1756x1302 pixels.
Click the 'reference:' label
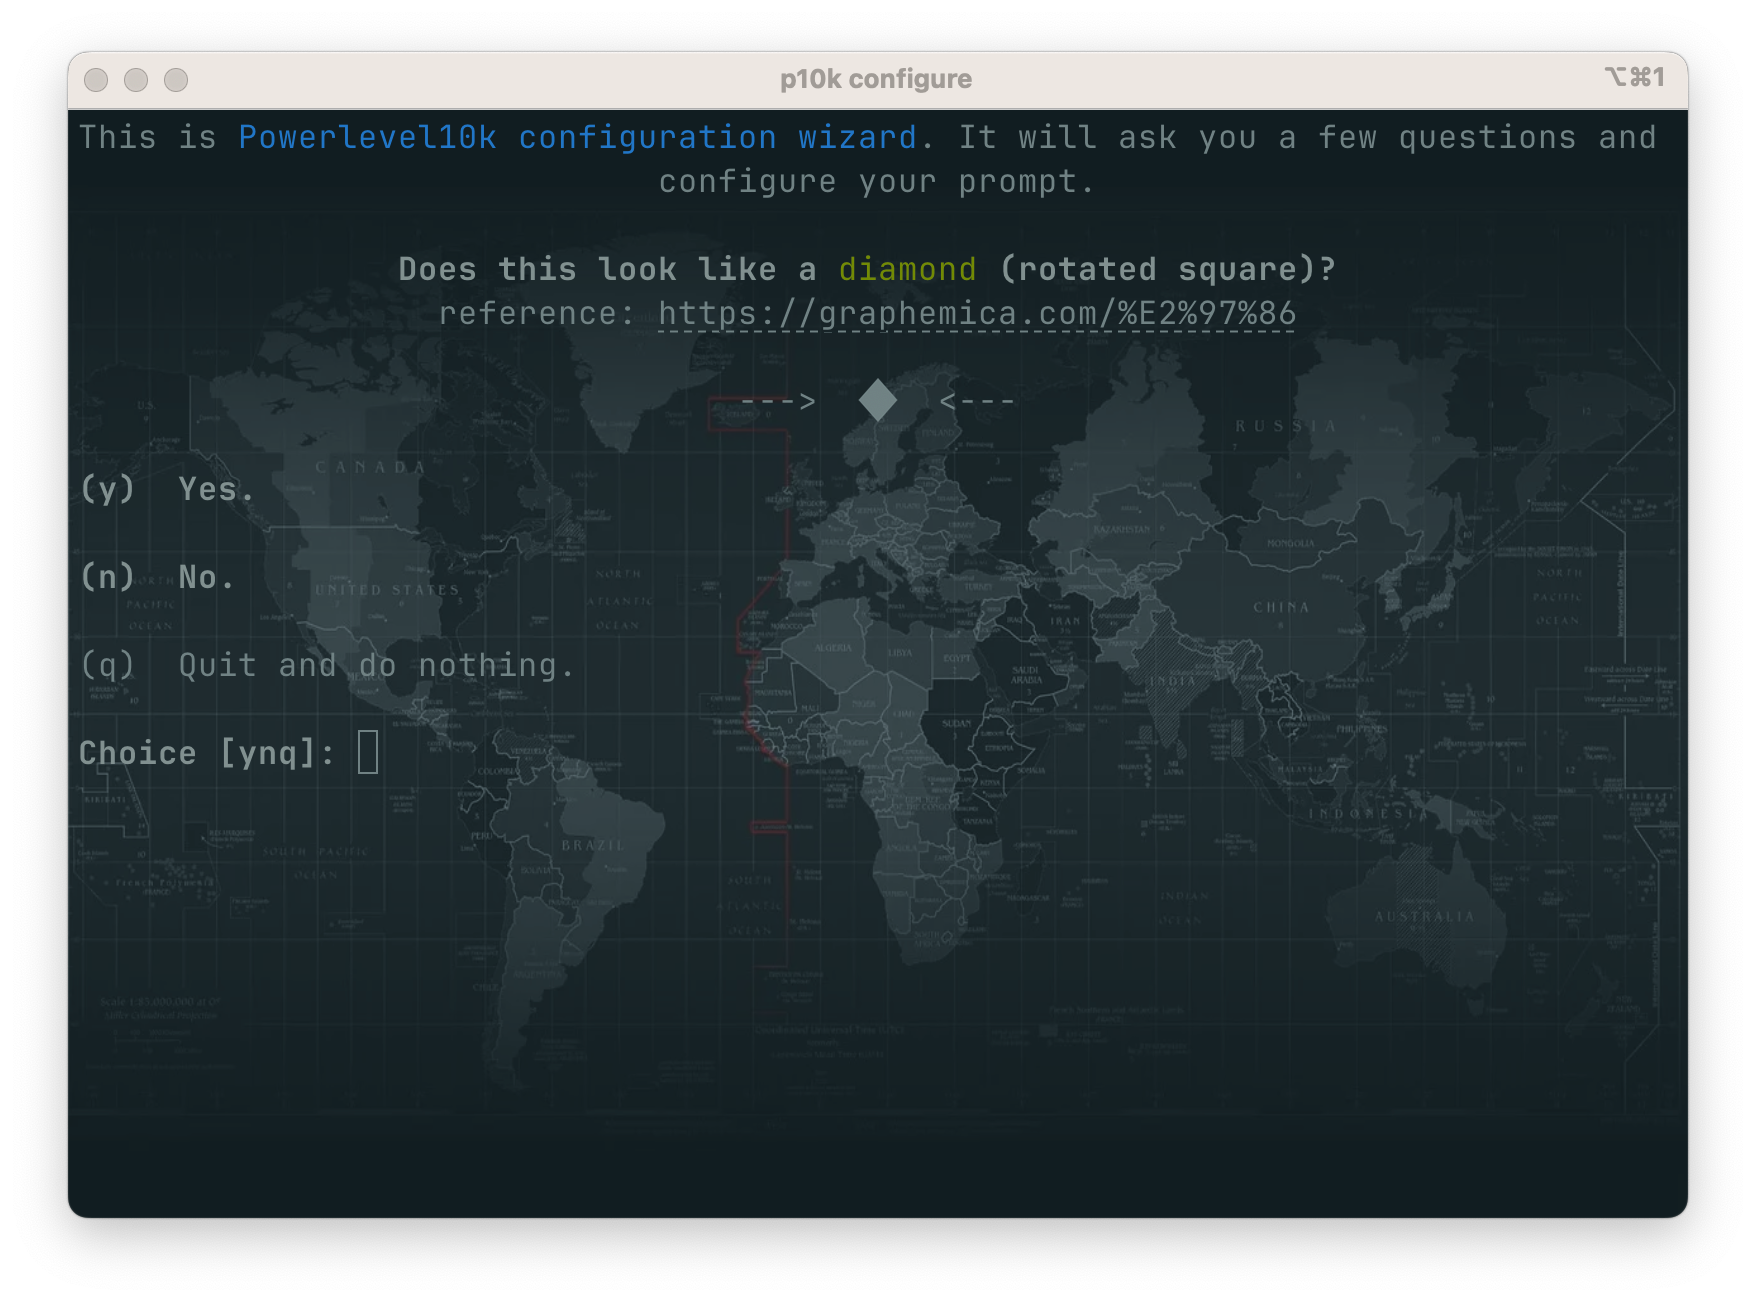[537, 314]
